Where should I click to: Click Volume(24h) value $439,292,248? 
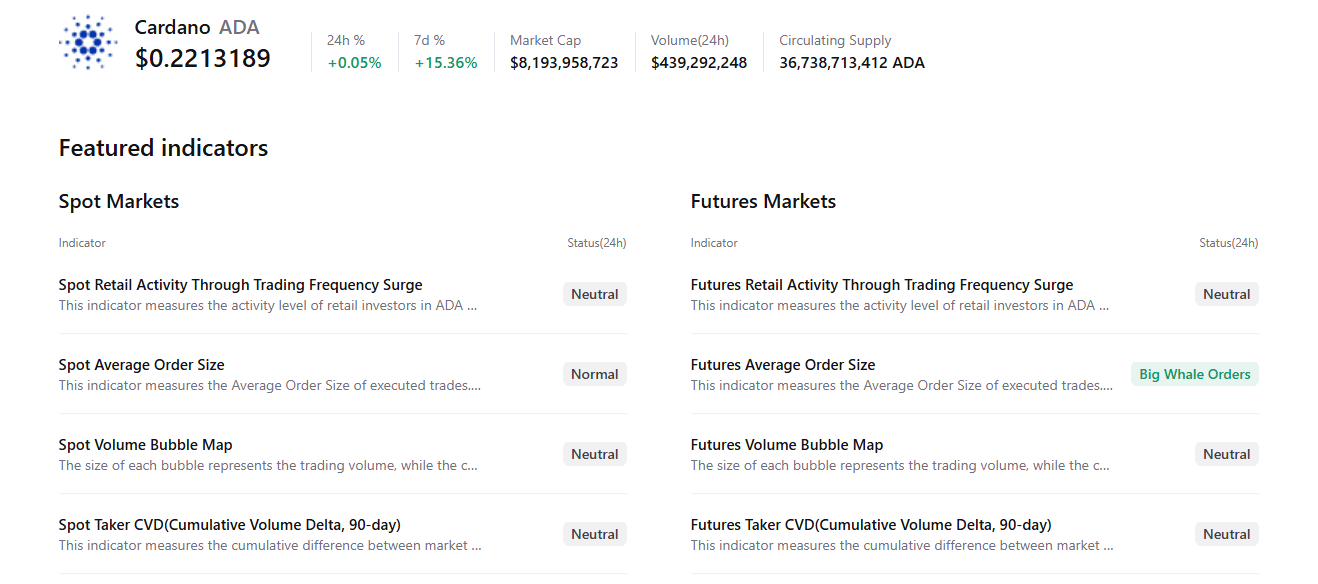(699, 63)
